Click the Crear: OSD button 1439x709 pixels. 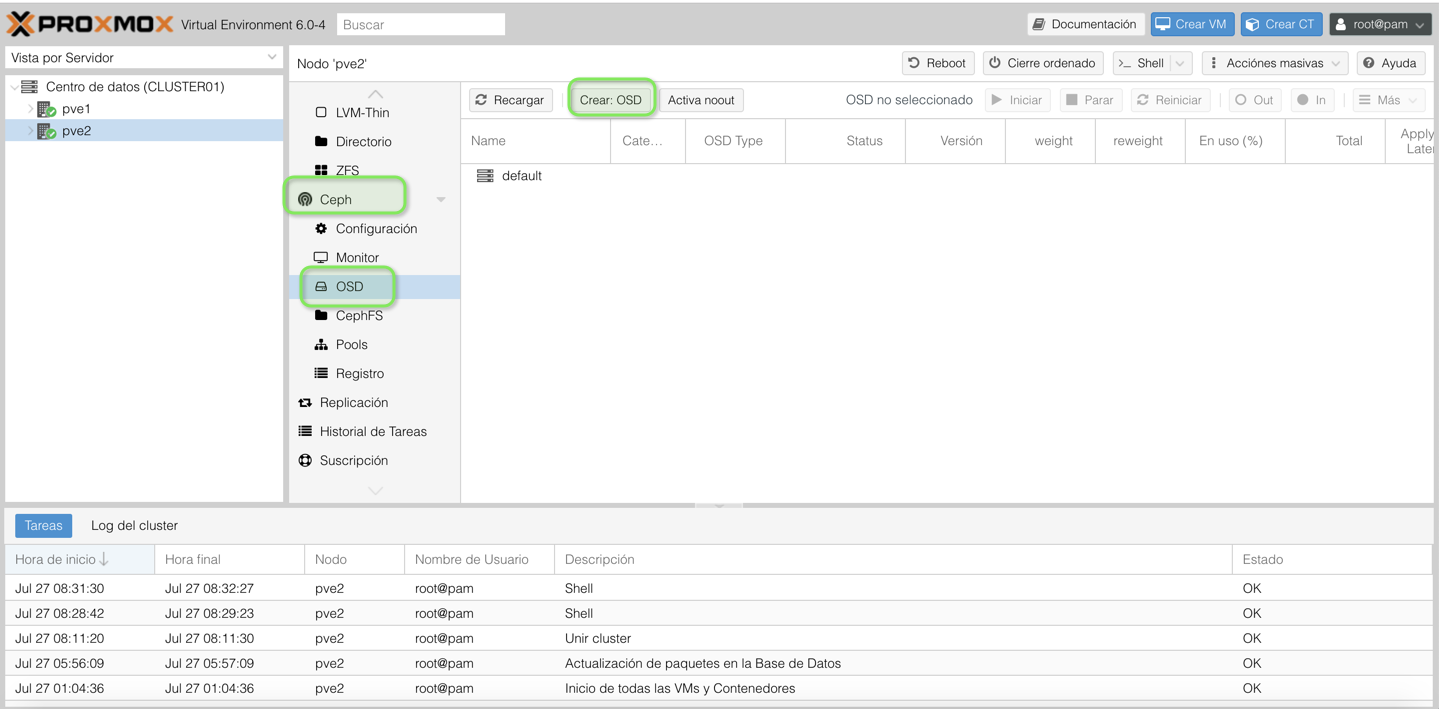coord(611,99)
